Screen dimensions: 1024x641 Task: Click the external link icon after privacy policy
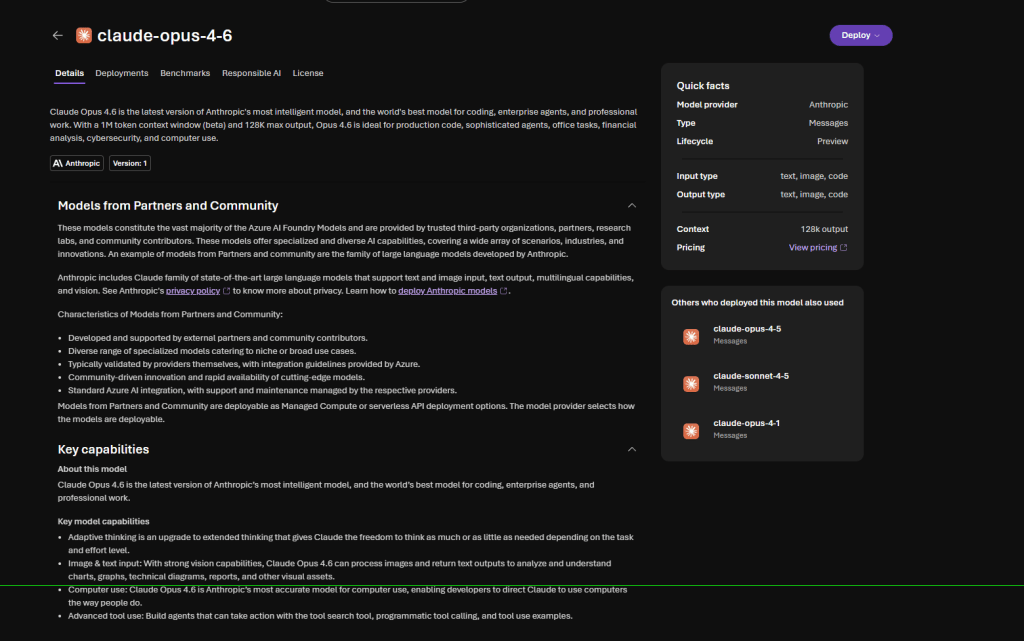point(225,291)
